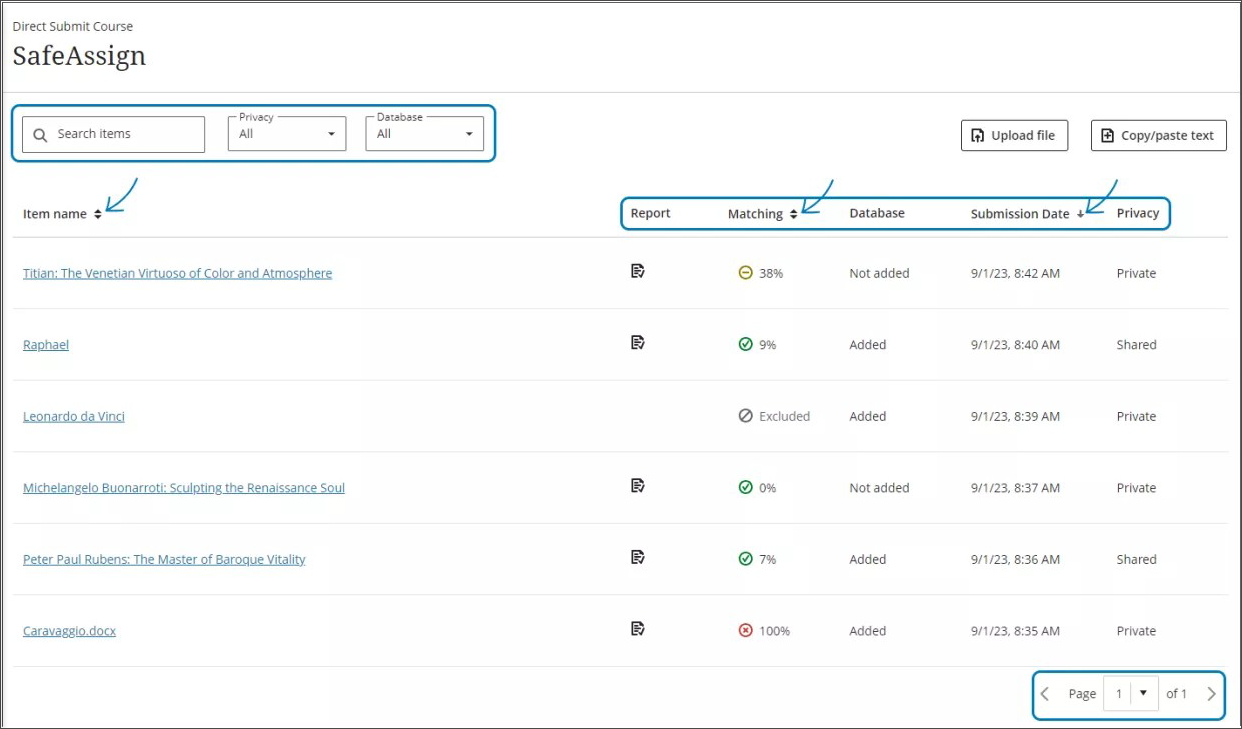1242x729 pixels.
Task: Click date 9/1/23, 8:40 AM
Action: click(x=1015, y=344)
